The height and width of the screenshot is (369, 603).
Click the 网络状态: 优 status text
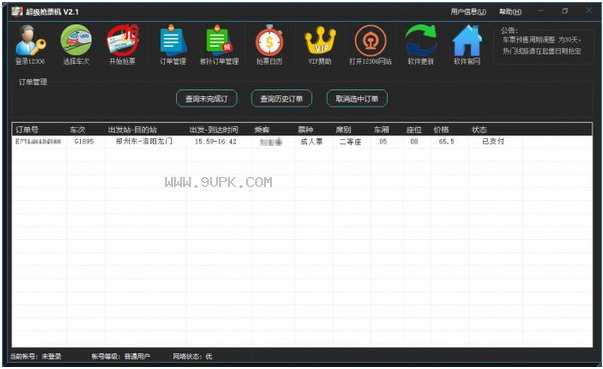[192, 356]
